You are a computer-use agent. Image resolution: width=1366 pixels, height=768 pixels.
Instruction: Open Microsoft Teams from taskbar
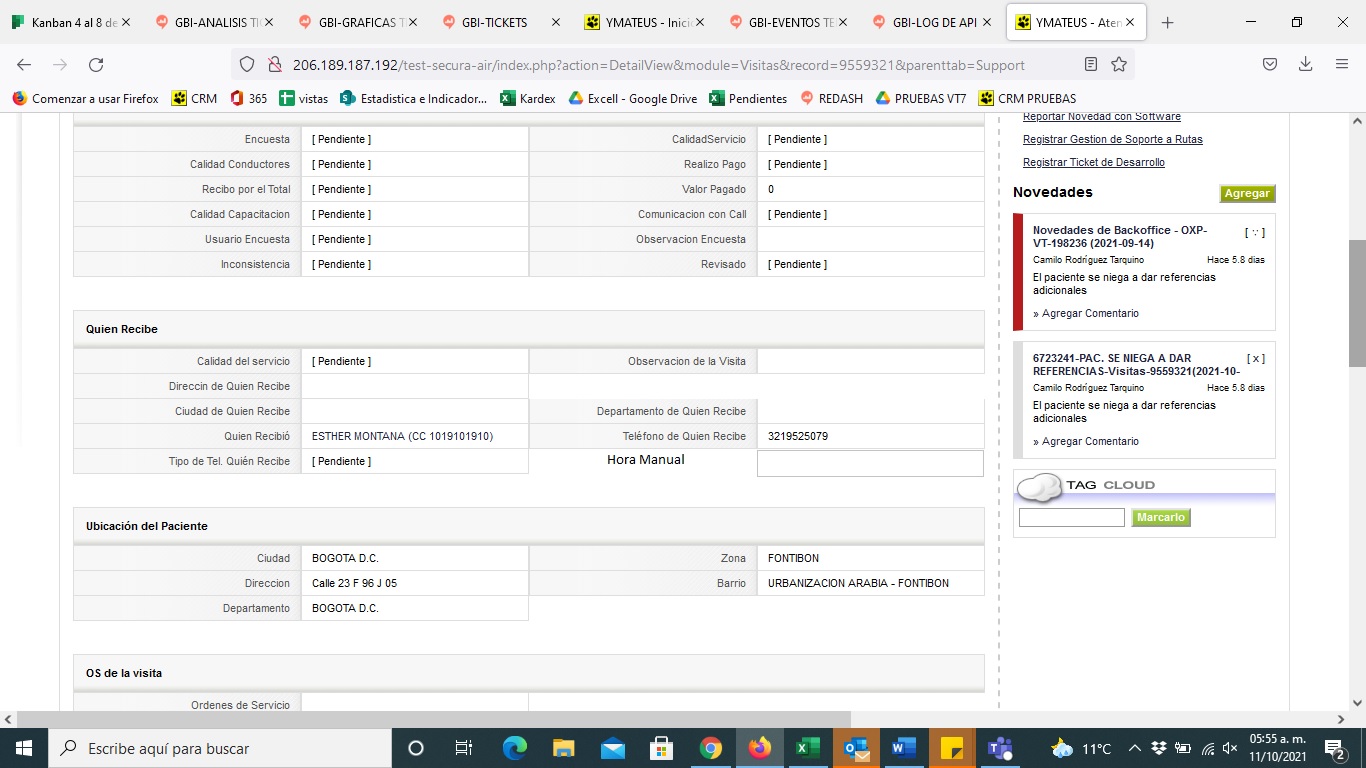tap(1000, 748)
